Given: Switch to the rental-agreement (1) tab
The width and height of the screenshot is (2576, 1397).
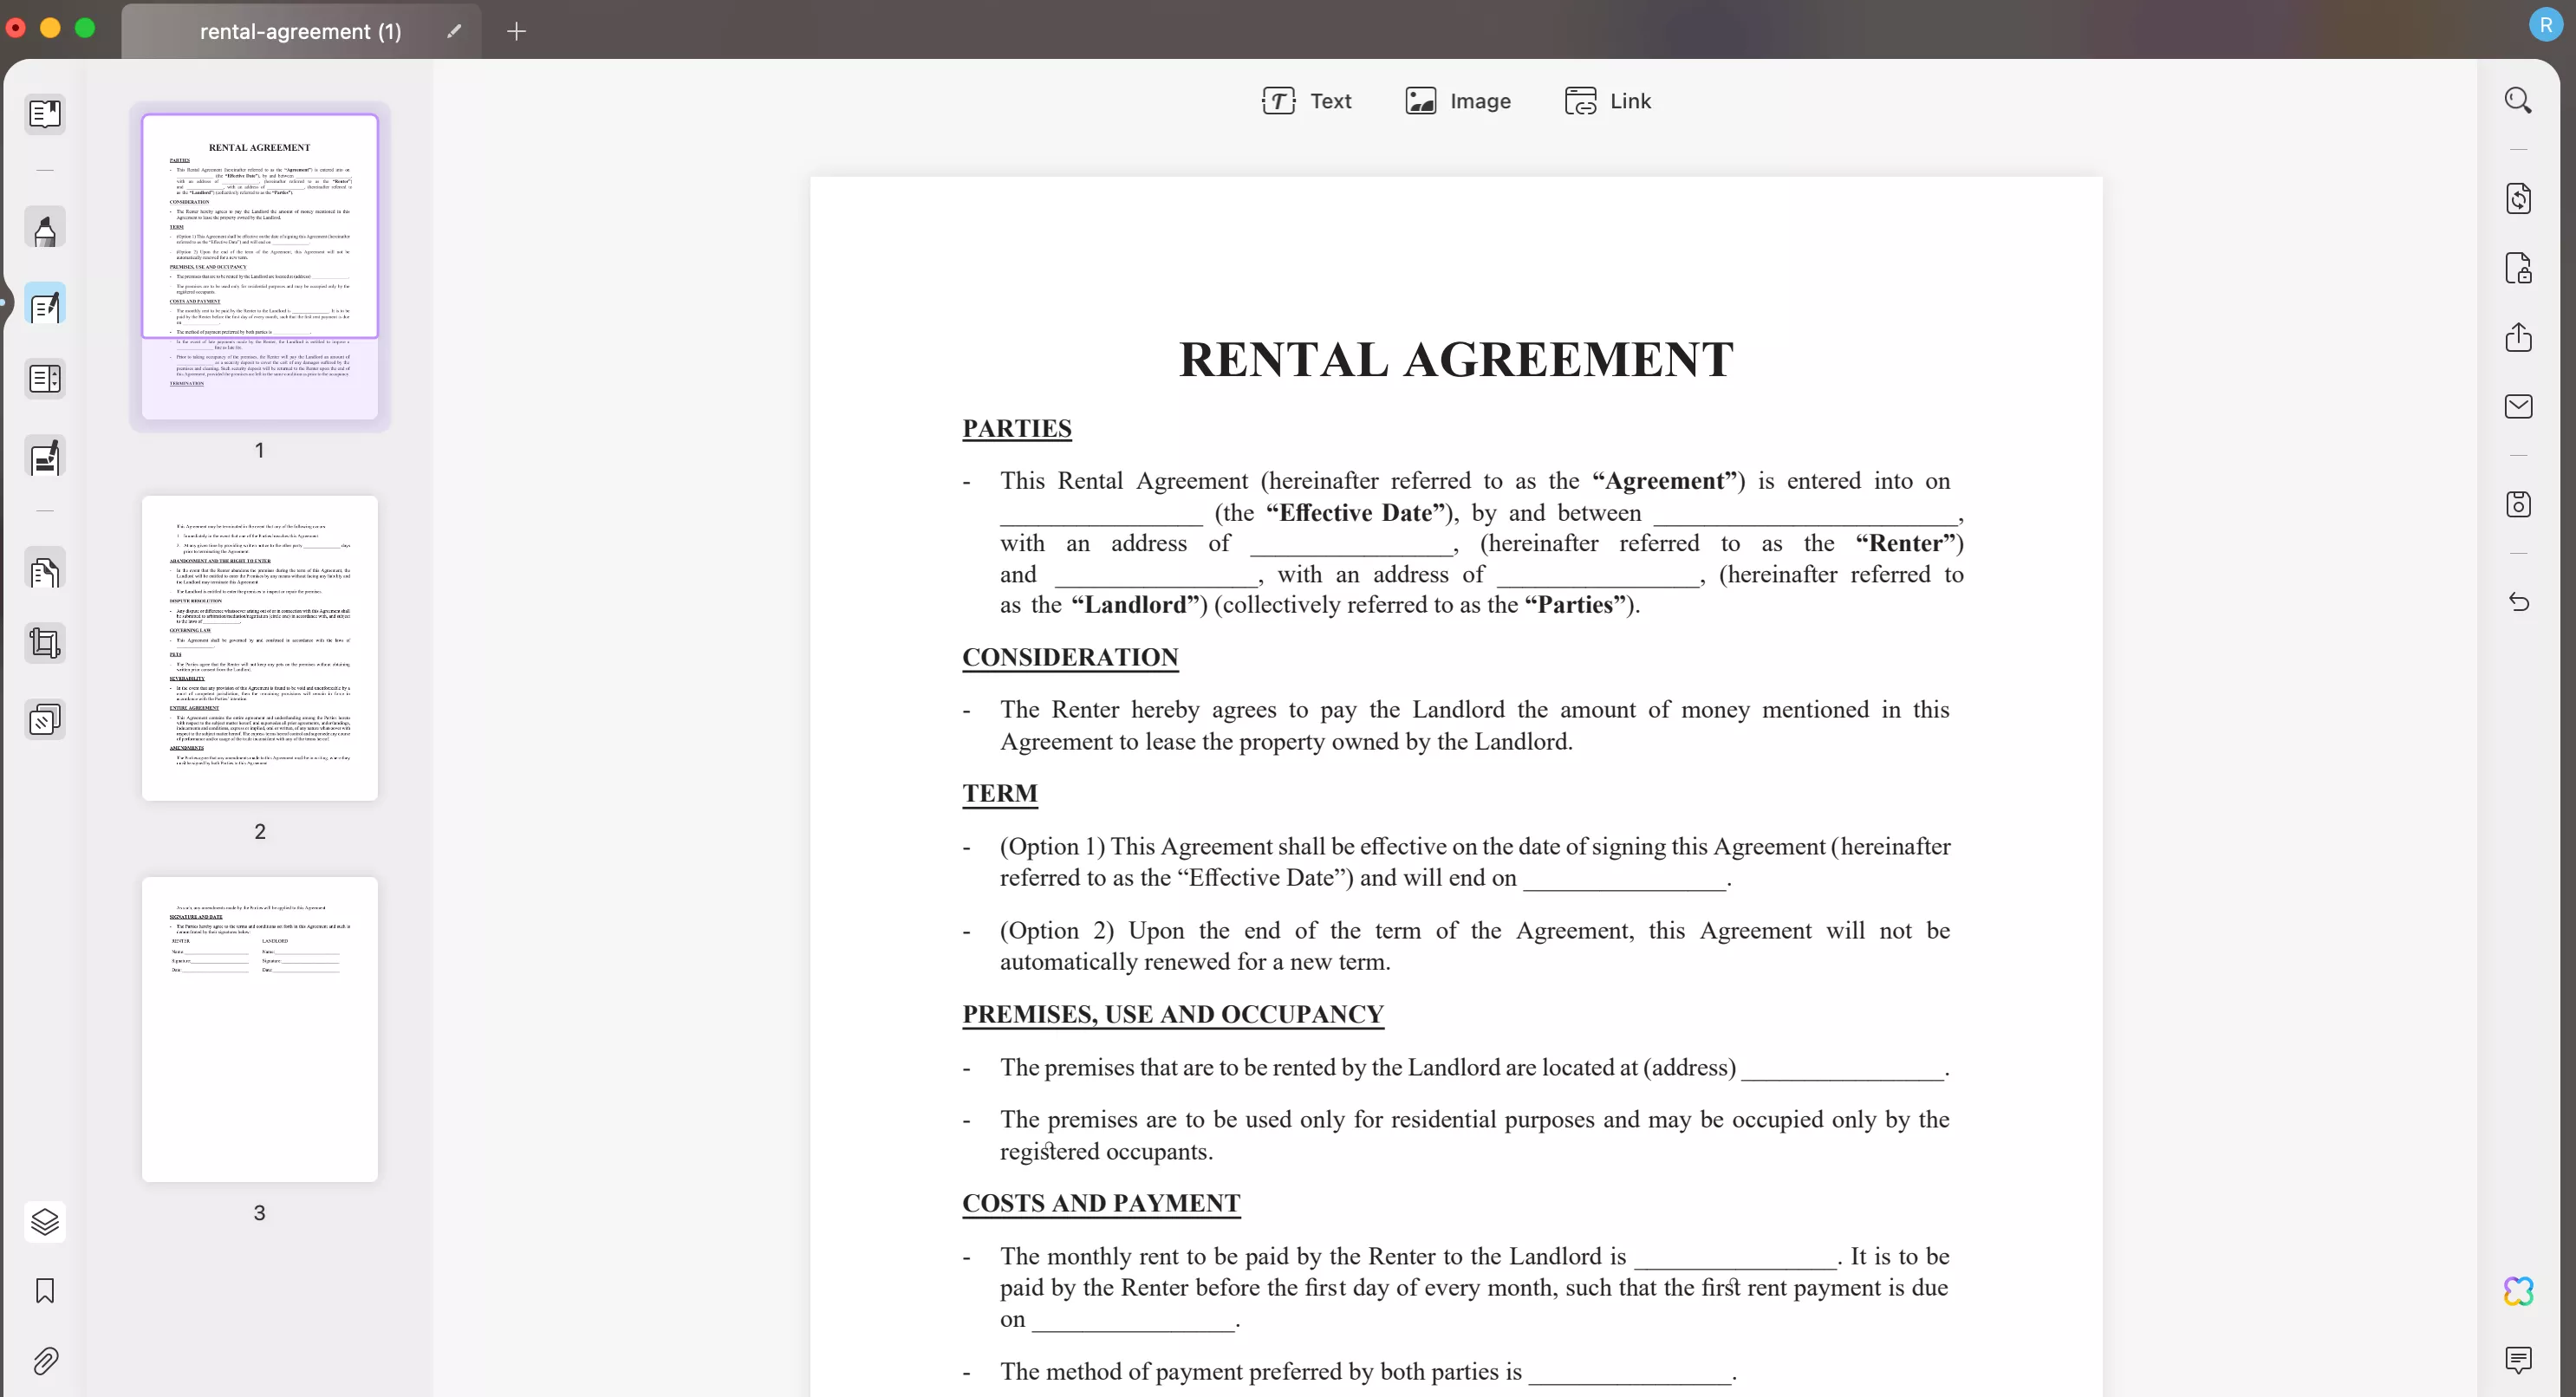Looking at the screenshot, I should point(300,31).
